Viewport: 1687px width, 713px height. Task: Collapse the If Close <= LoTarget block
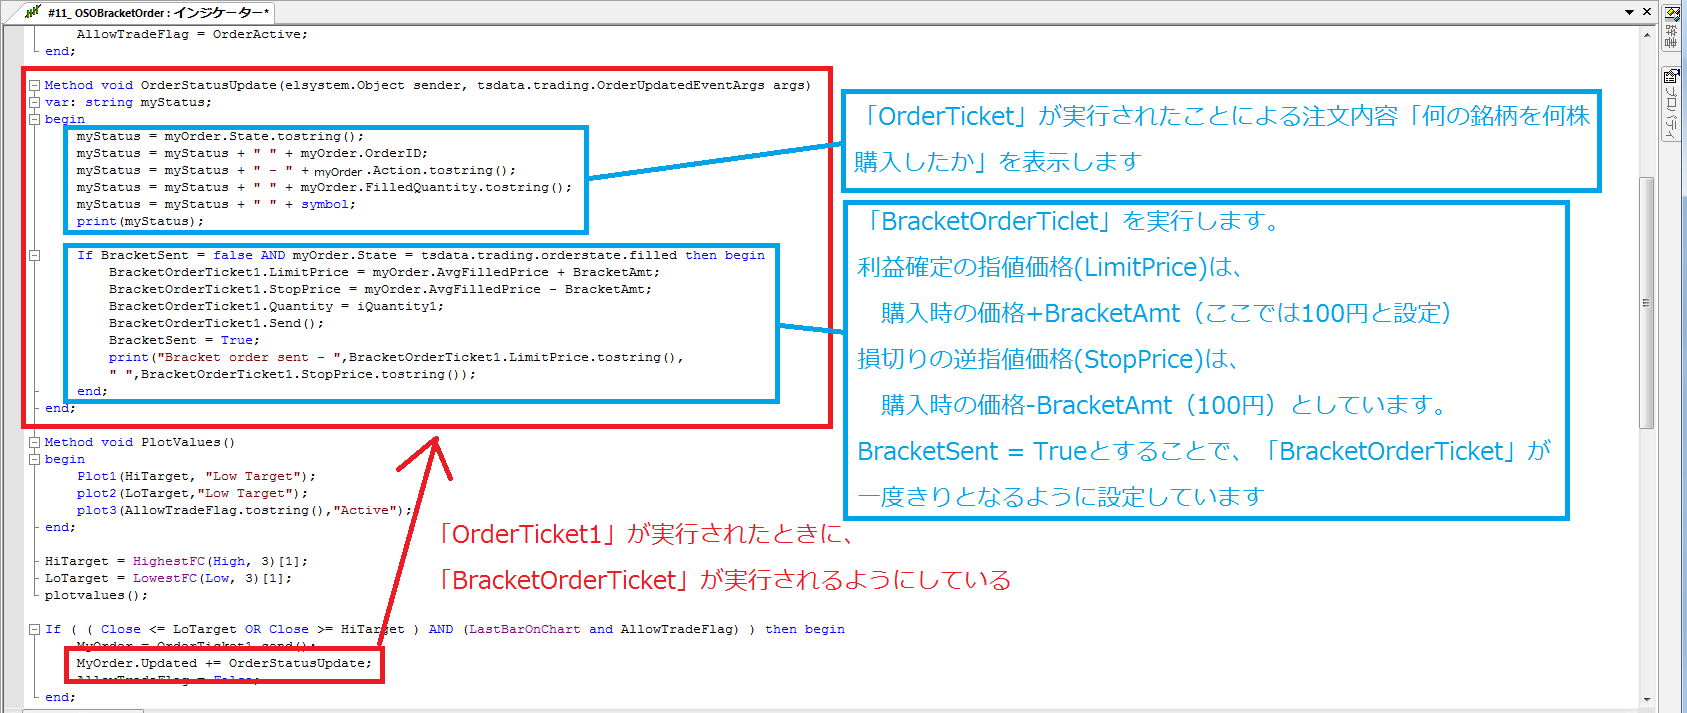[34, 629]
